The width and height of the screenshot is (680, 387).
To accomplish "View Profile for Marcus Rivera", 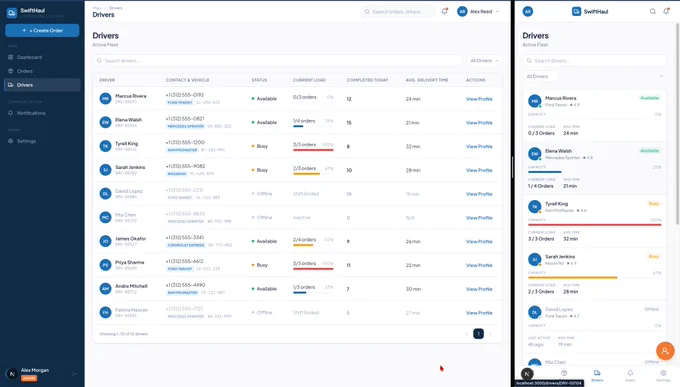I will (x=479, y=99).
